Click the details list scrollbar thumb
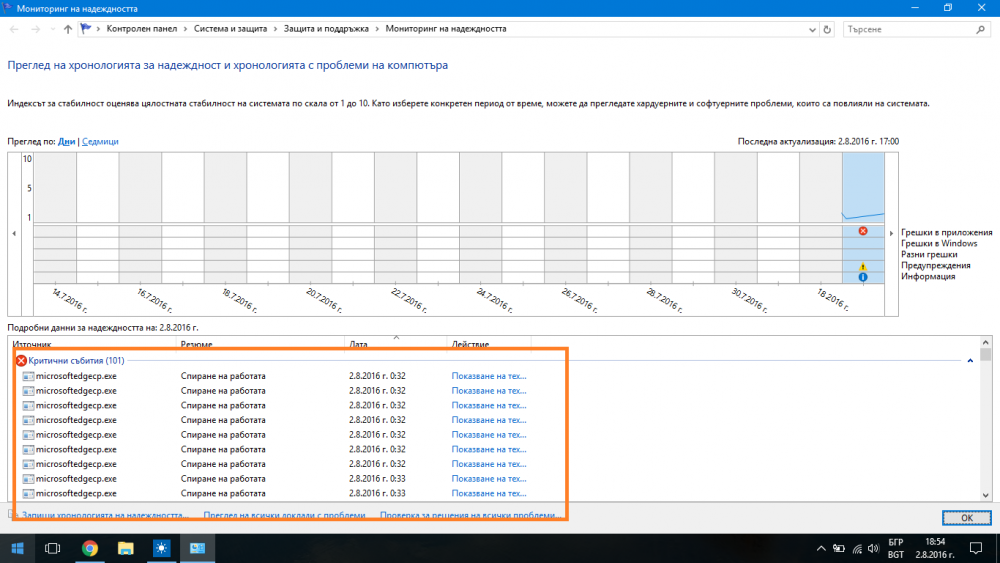Screen dimensions: 1000x563 986,355
